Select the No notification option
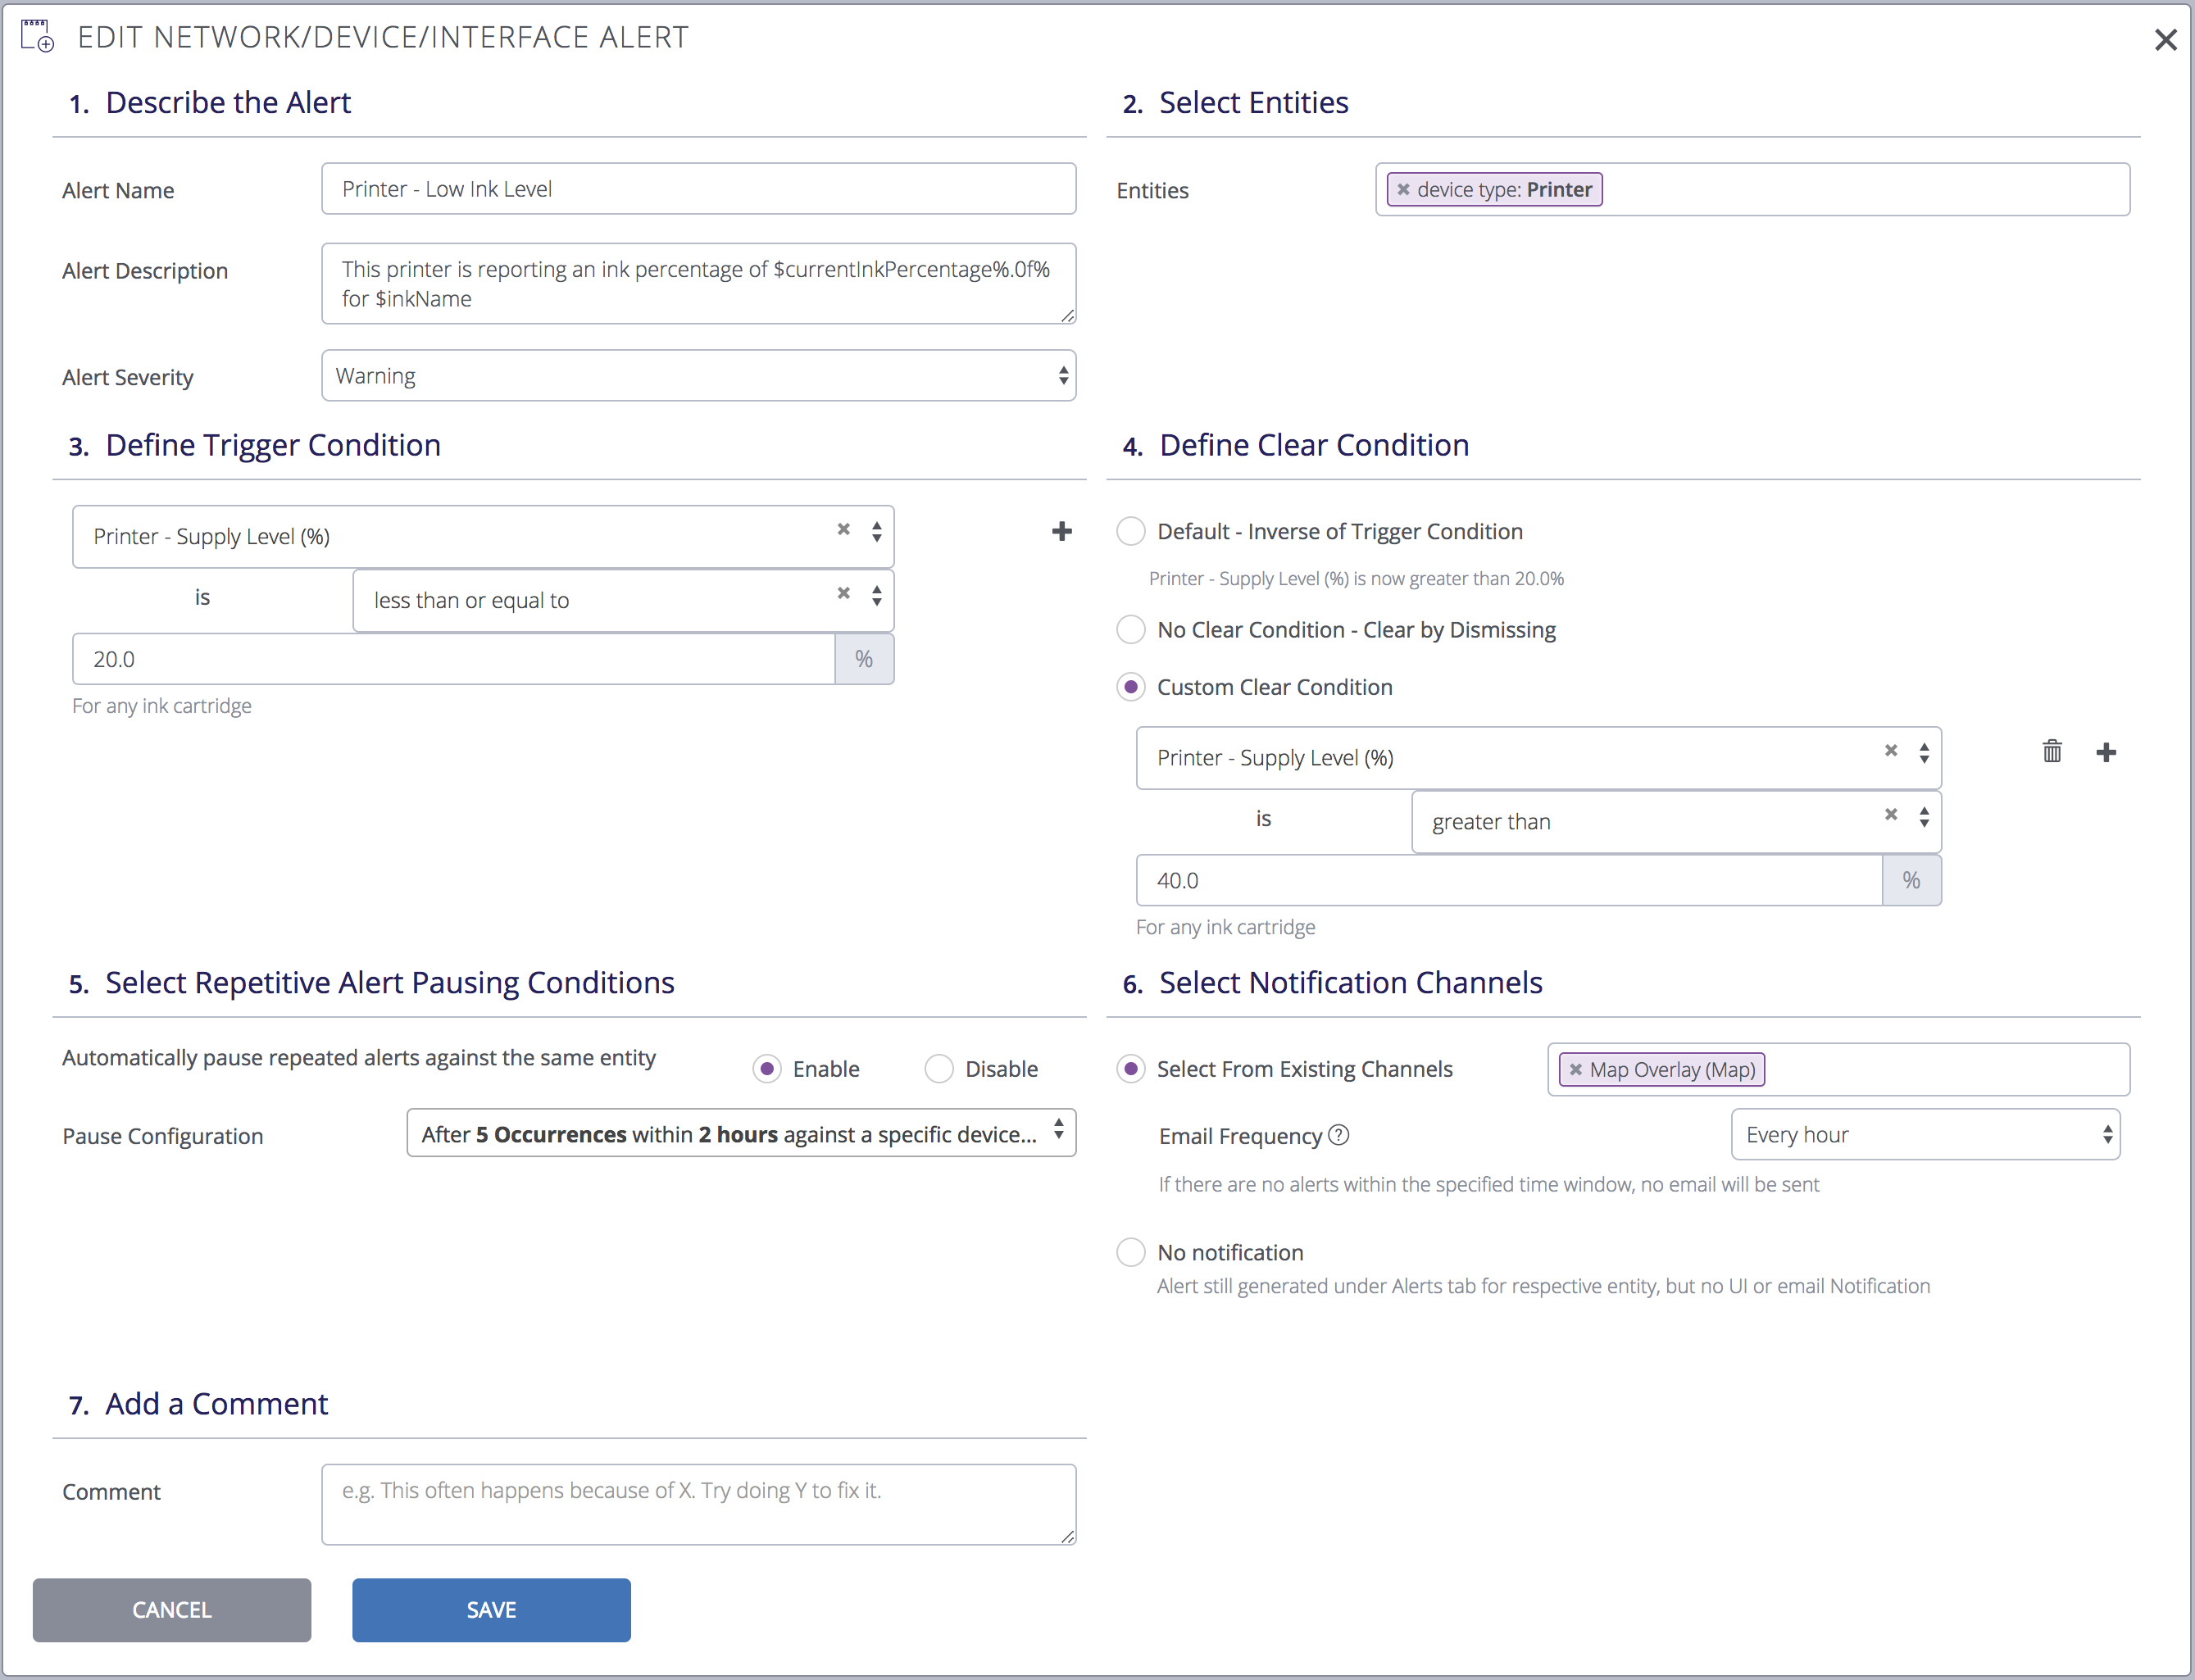2195x1680 pixels. click(1131, 1253)
